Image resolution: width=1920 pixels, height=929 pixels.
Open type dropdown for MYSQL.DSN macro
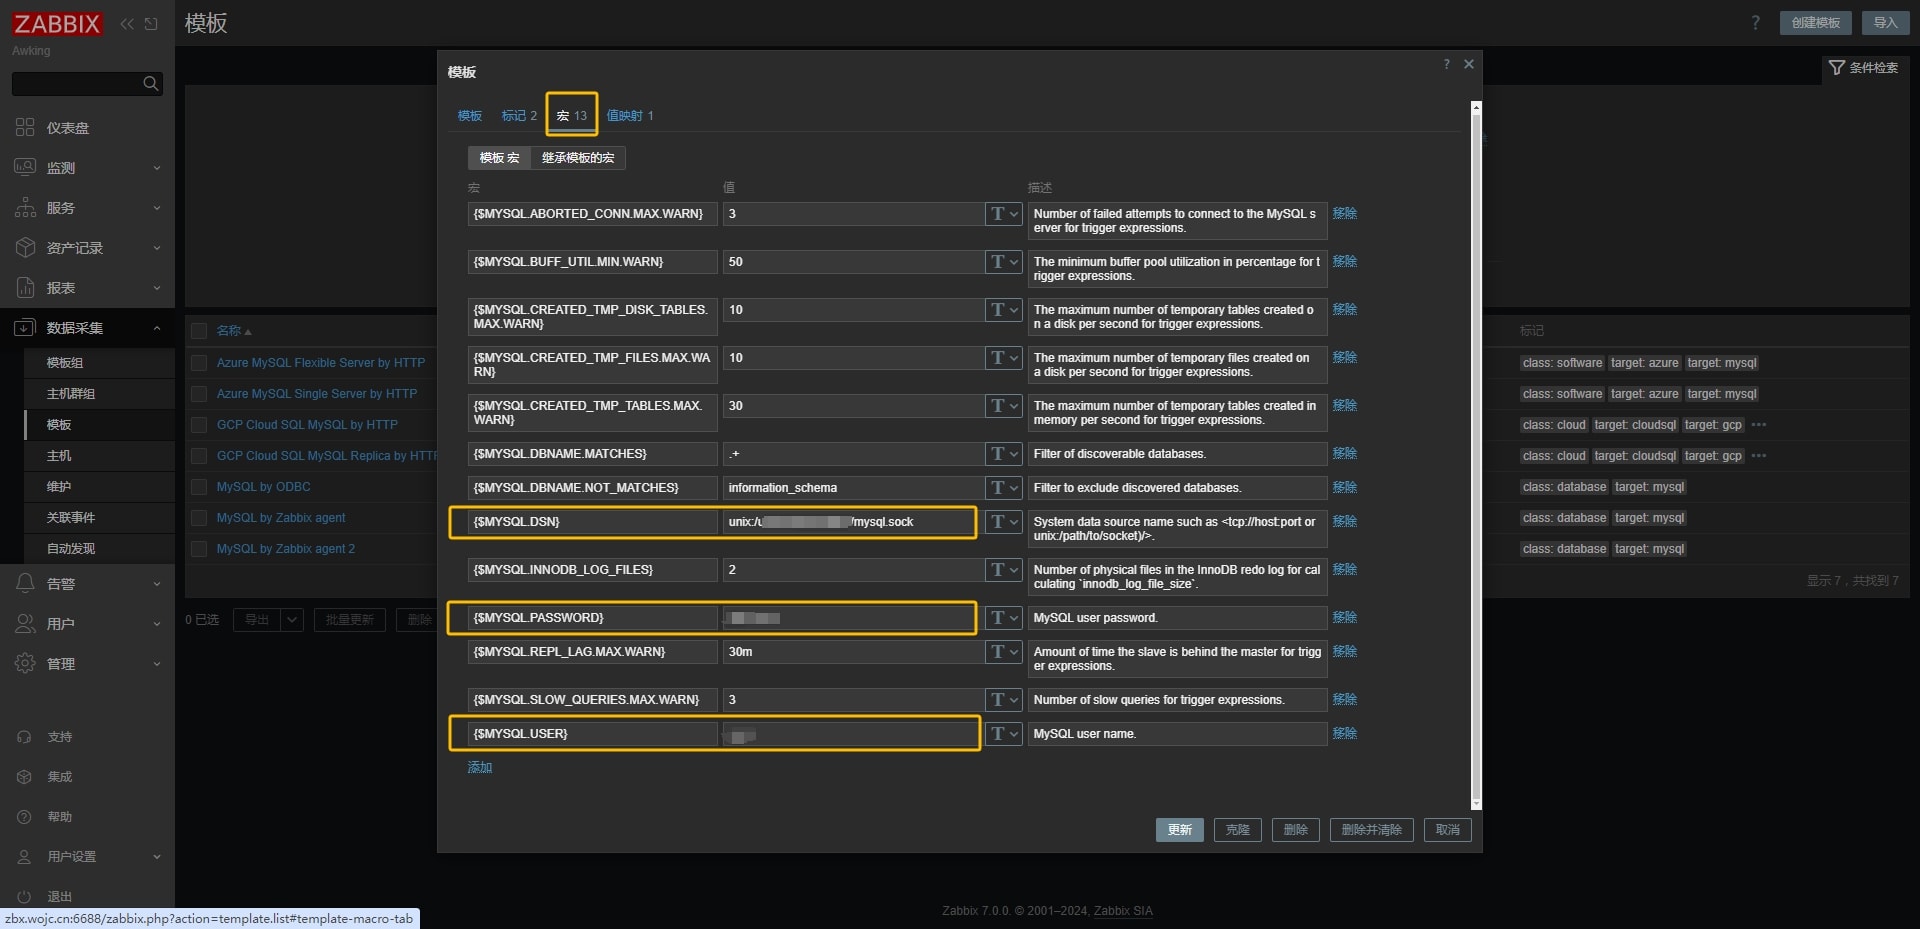1003,522
